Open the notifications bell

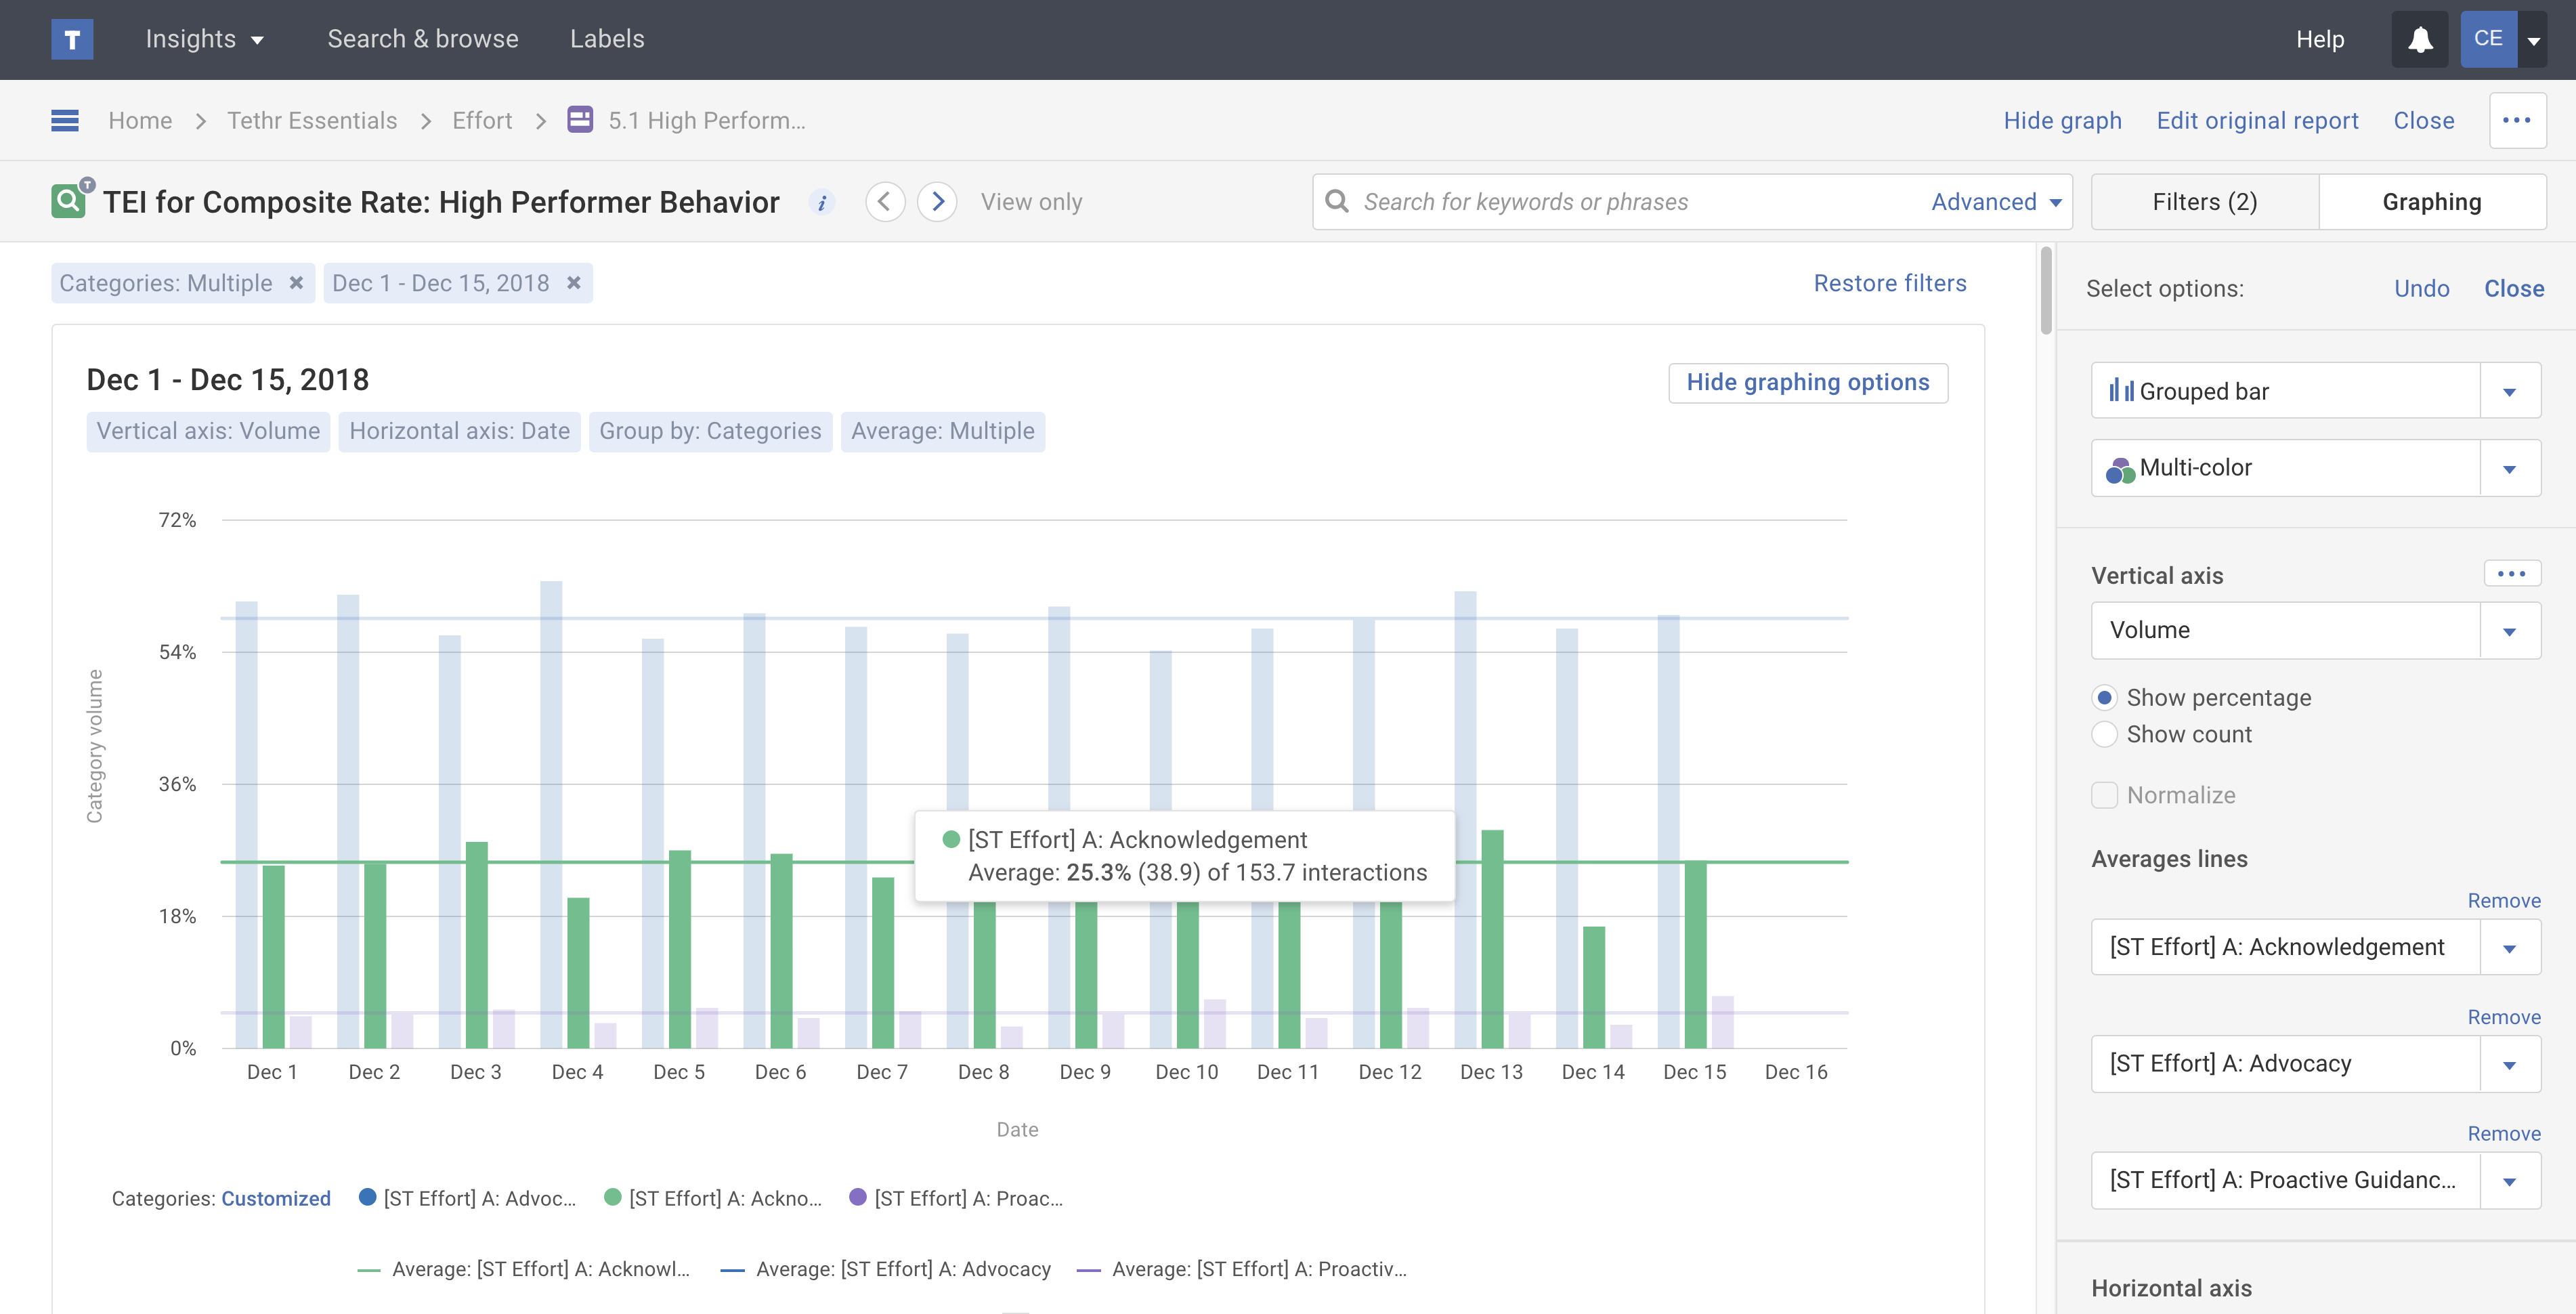point(2419,39)
